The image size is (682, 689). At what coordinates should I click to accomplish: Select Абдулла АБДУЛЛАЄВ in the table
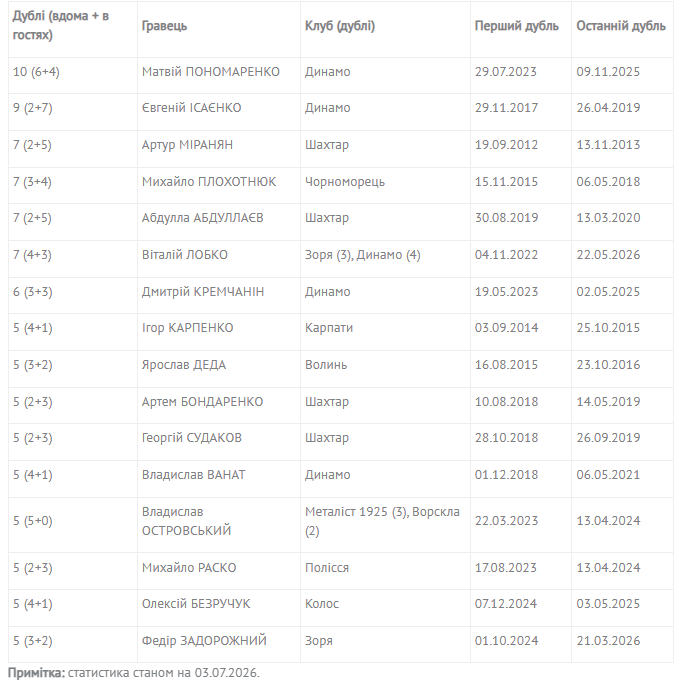point(202,218)
